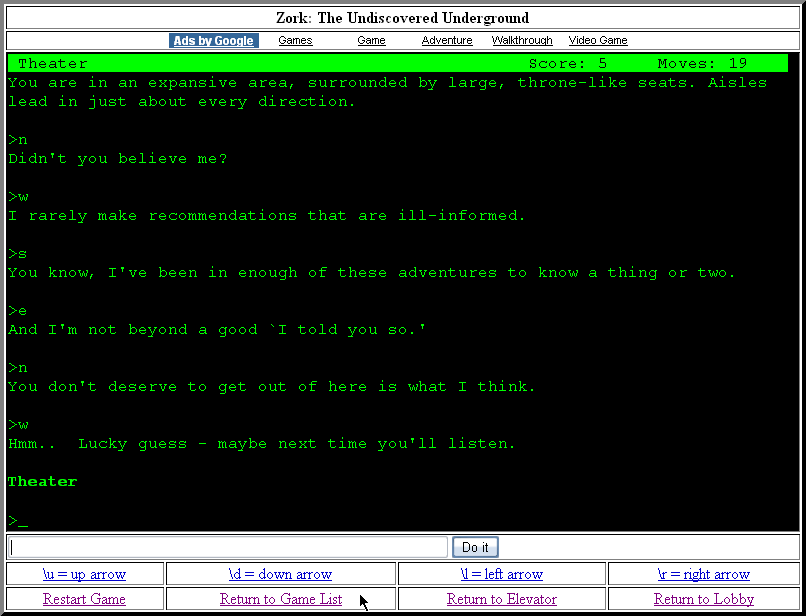Click the Ads by Google label
Image resolution: width=806 pixels, height=616 pixels.
click(x=213, y=41)
